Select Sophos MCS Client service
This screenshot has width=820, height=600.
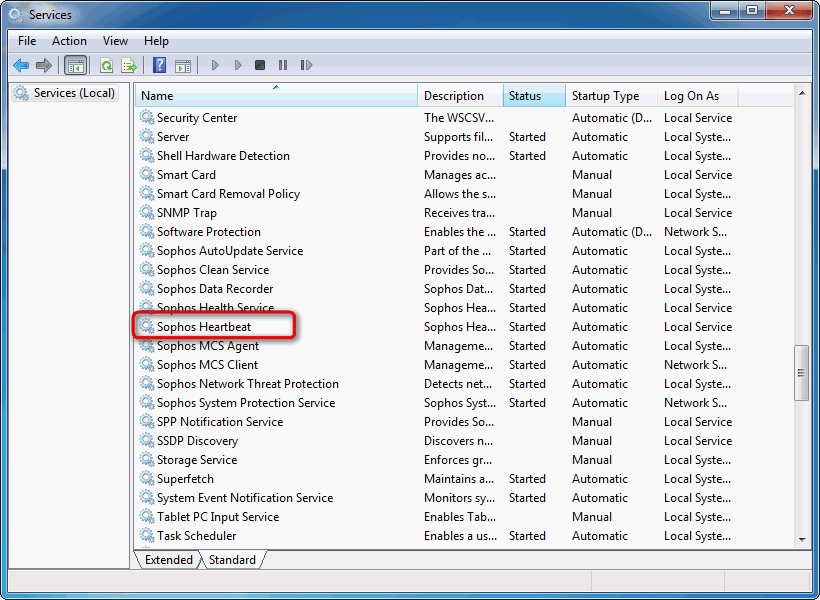tap(208, 365)
